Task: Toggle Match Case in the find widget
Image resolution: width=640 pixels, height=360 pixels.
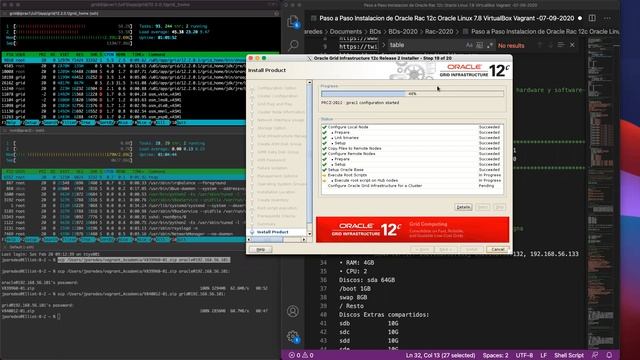Action: pos(469,45)
